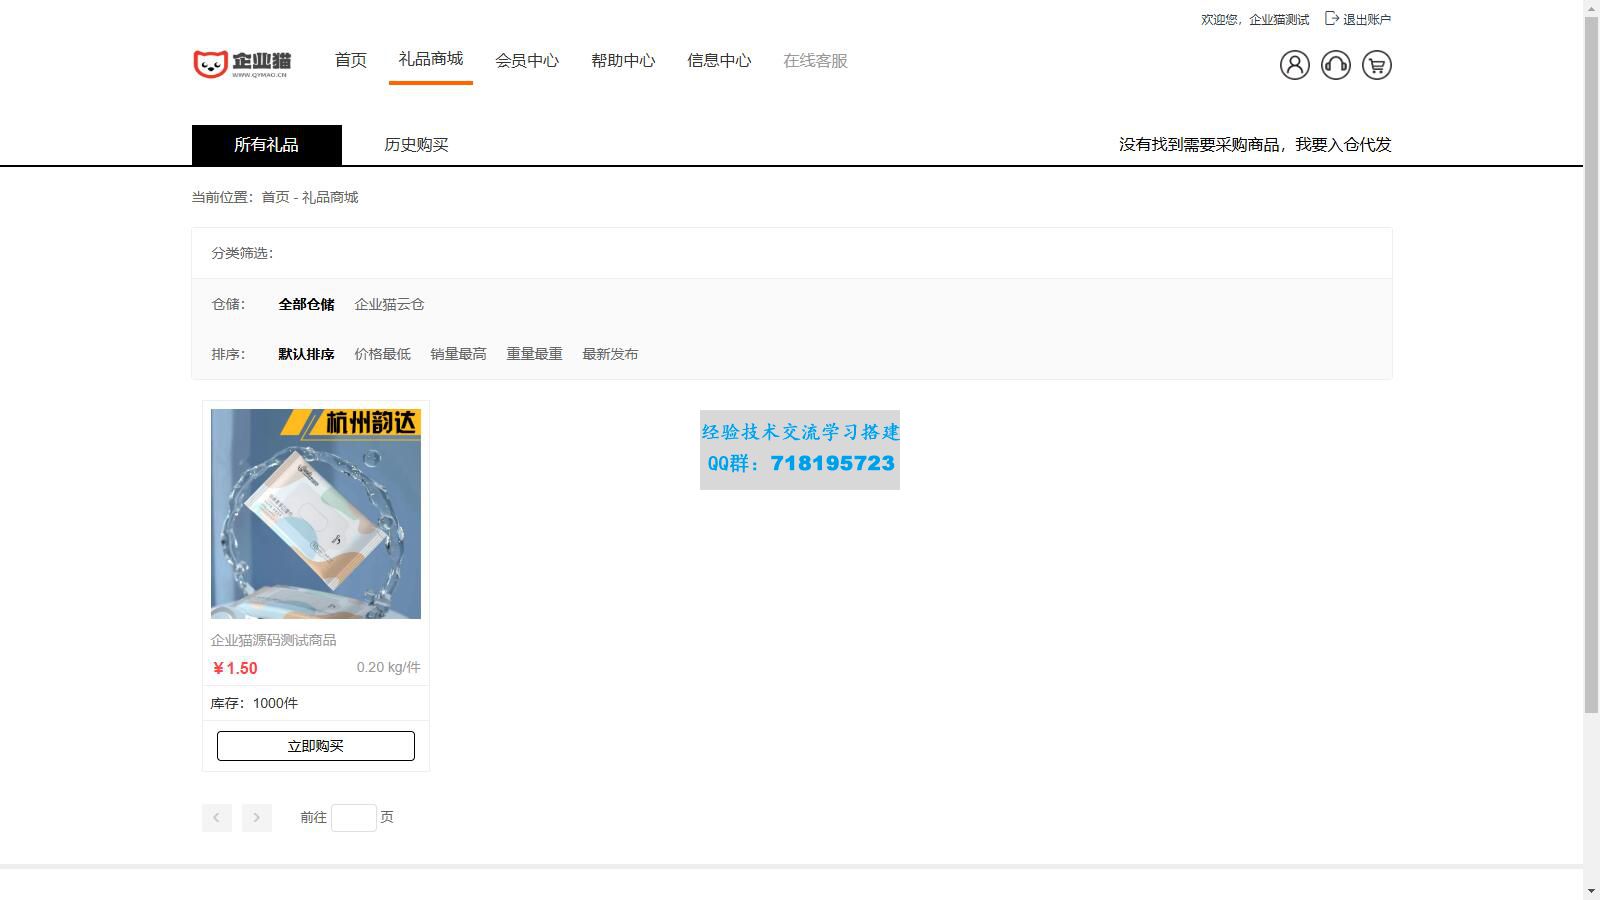This screenshot has width=1600, height=900.
Task: Click 礼品商城 in breadcrumb
Action: click(330, 197)
